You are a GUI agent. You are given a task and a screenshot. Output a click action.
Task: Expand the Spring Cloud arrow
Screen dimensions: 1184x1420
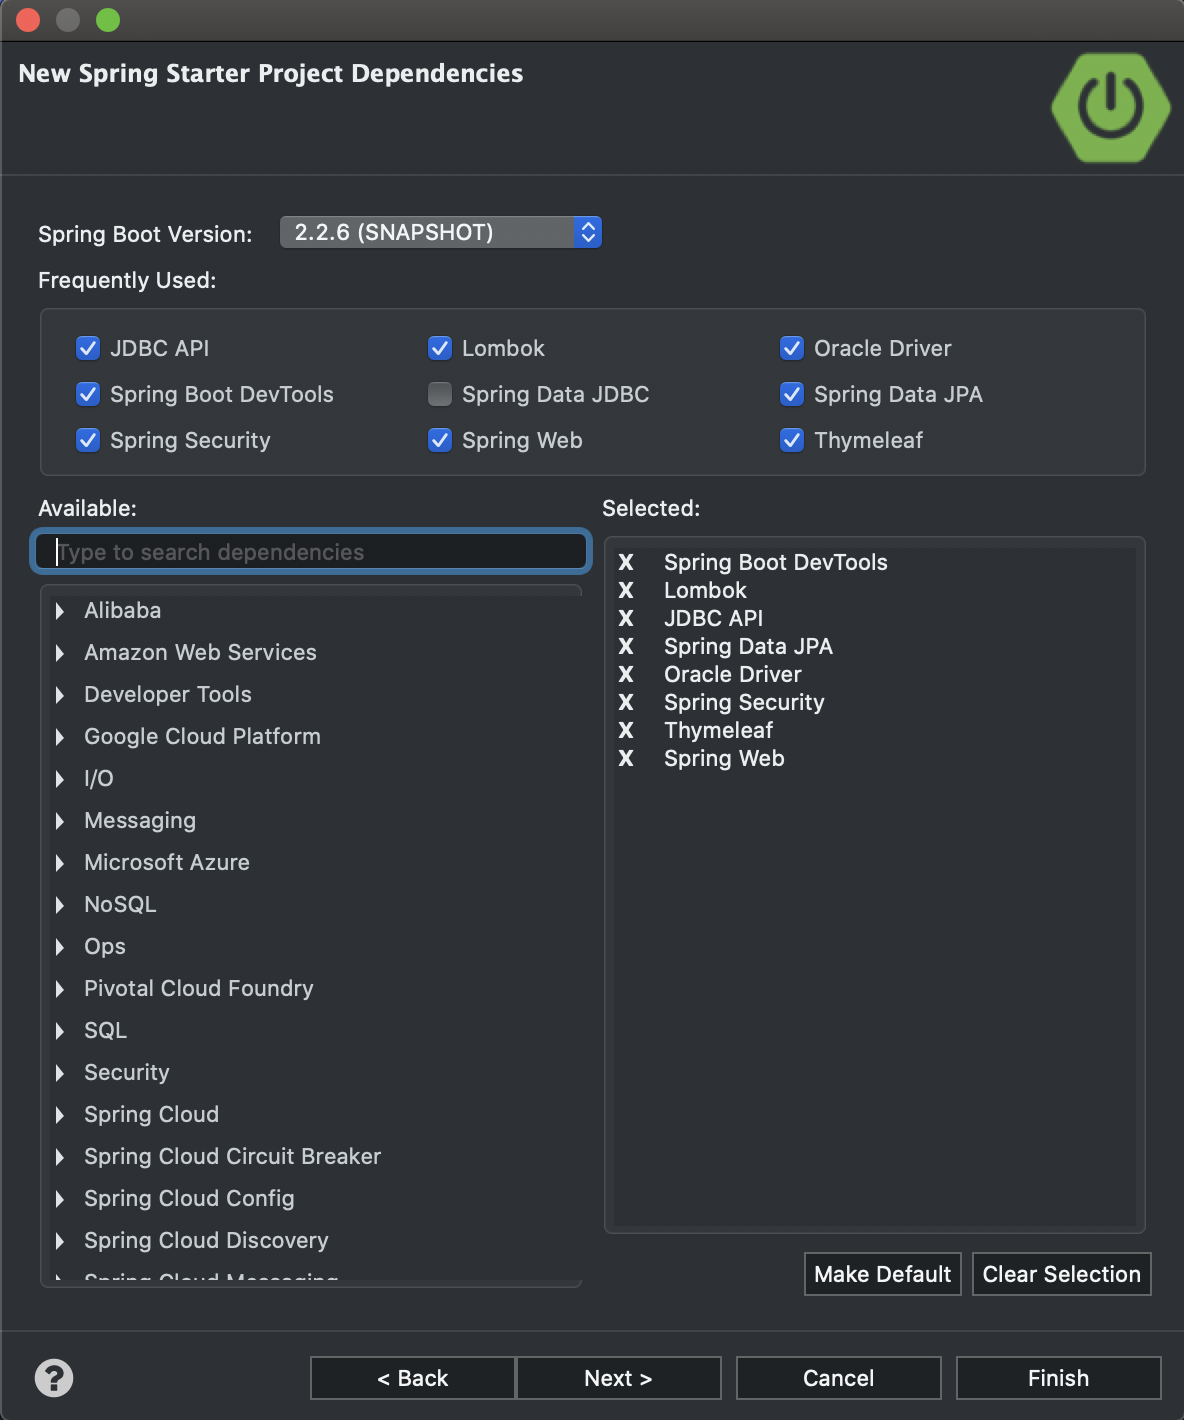(x=60, y=1115)
